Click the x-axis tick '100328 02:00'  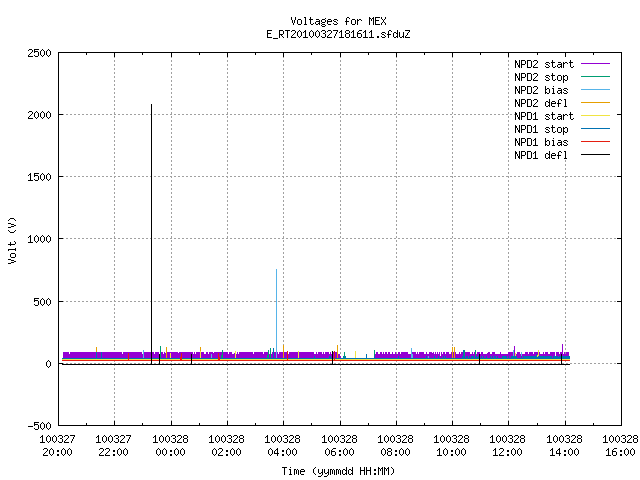click(227, 446)
